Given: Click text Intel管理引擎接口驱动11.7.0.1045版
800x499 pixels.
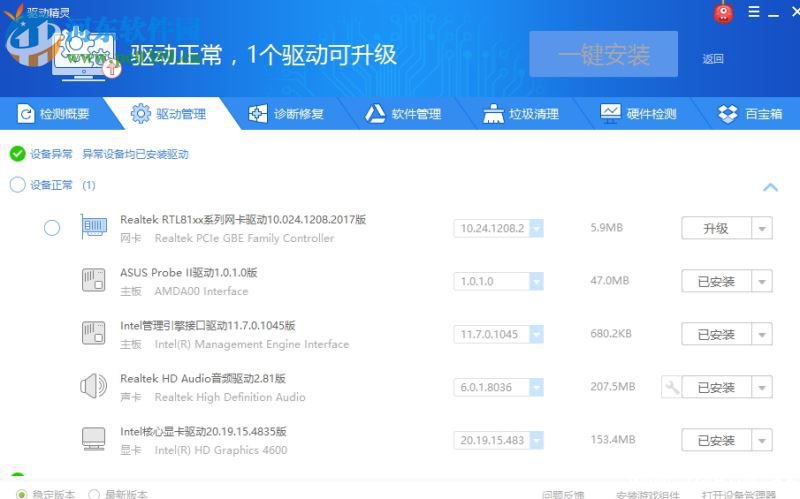Looking at the screenshot, I should pos(208,326).
